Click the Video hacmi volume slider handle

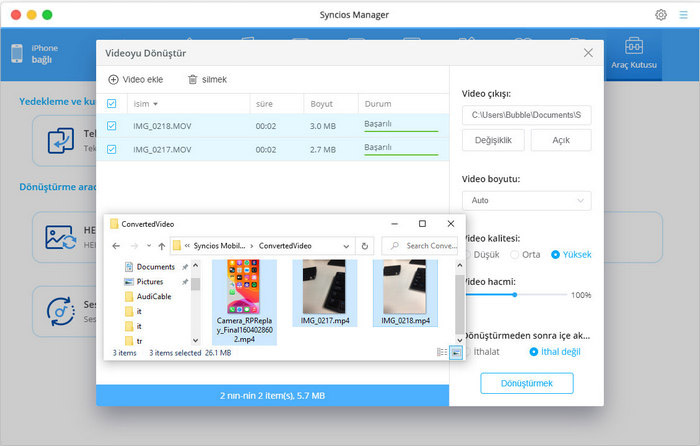coord(515,295)
